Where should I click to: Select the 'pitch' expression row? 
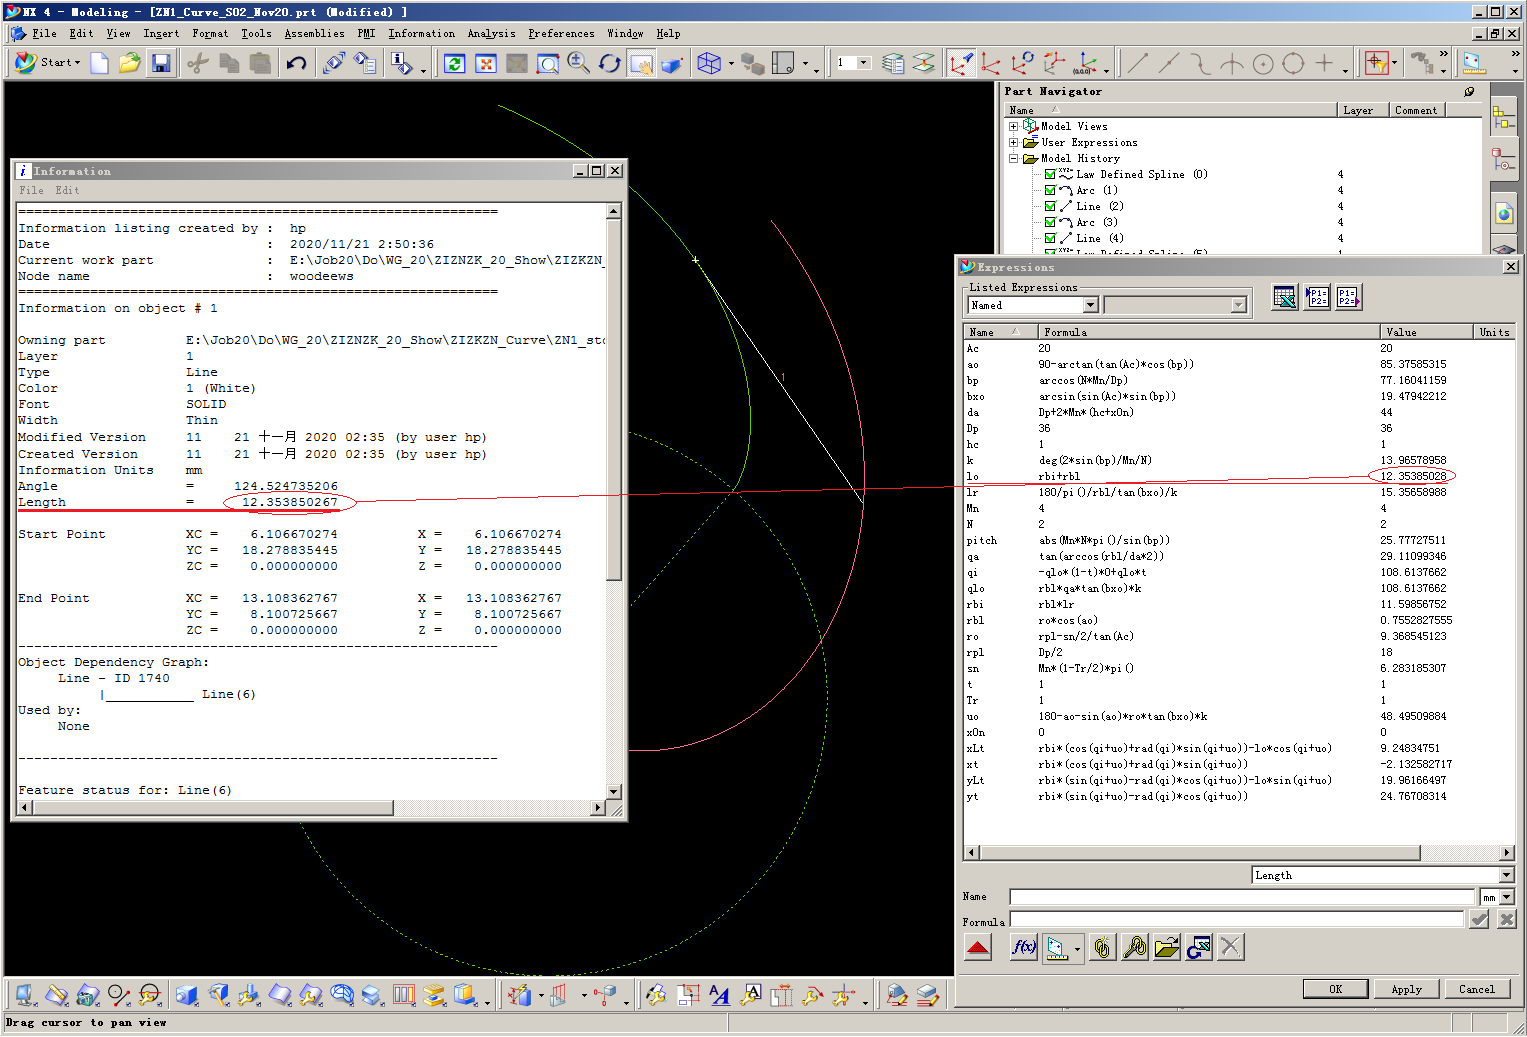tap(1238, 540)
